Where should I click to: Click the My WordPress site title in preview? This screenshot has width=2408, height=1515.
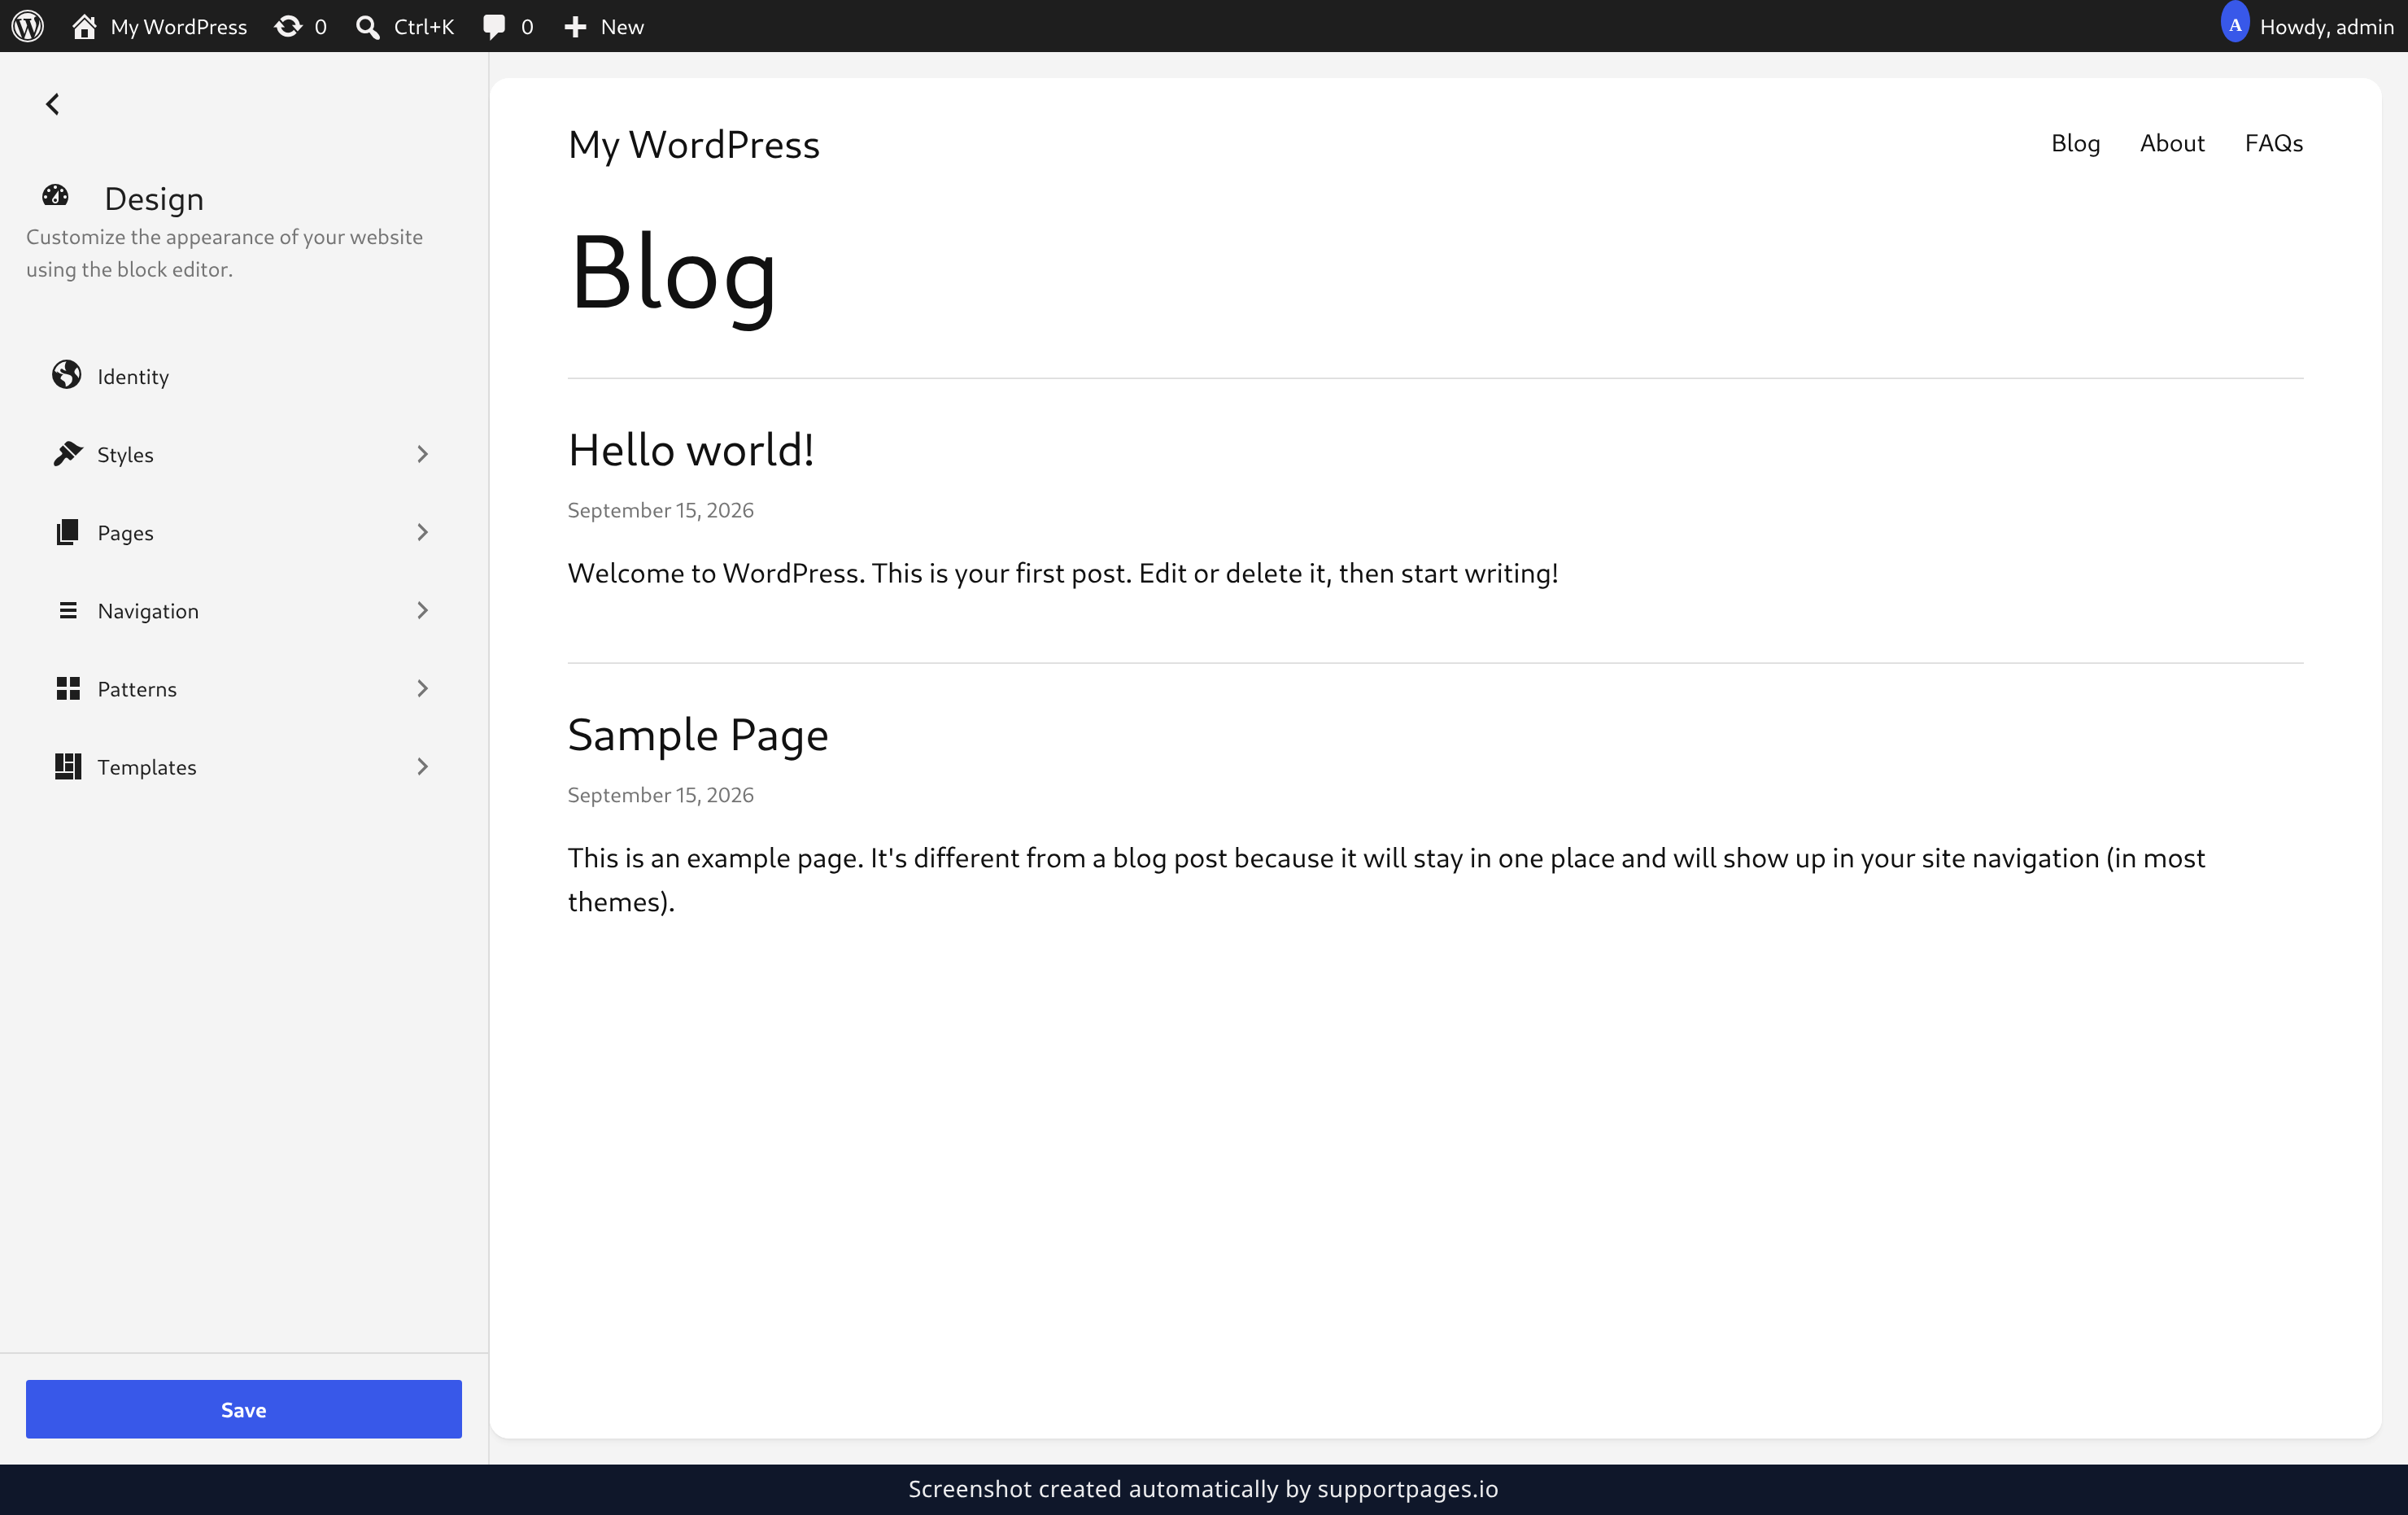pyautogui.click(x=694, y=145)
